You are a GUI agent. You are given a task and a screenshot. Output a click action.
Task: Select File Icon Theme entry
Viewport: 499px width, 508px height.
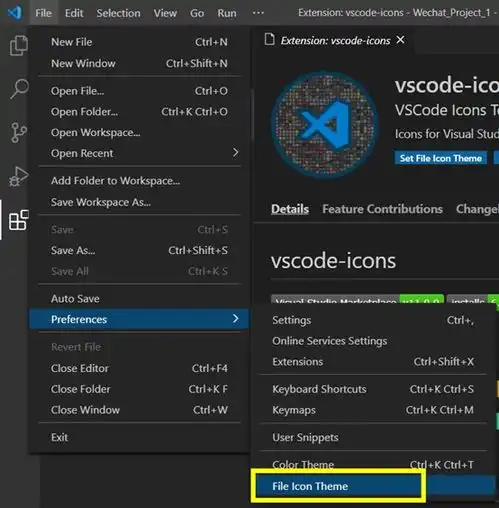point(373,486)
